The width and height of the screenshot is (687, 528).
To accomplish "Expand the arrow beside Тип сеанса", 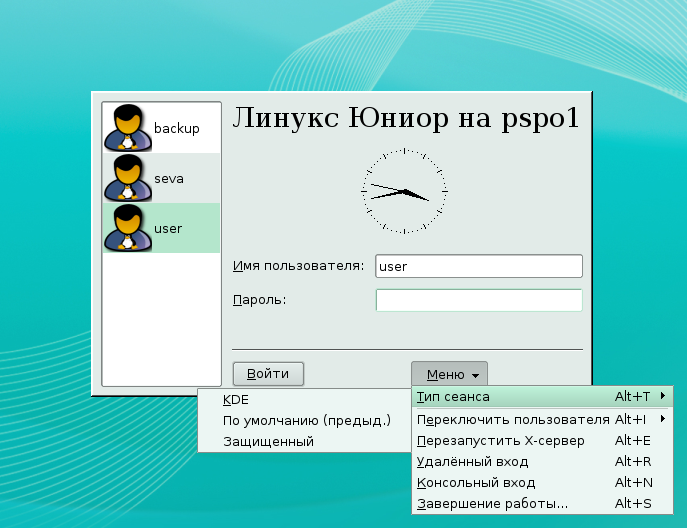I will tap(664, 397).
